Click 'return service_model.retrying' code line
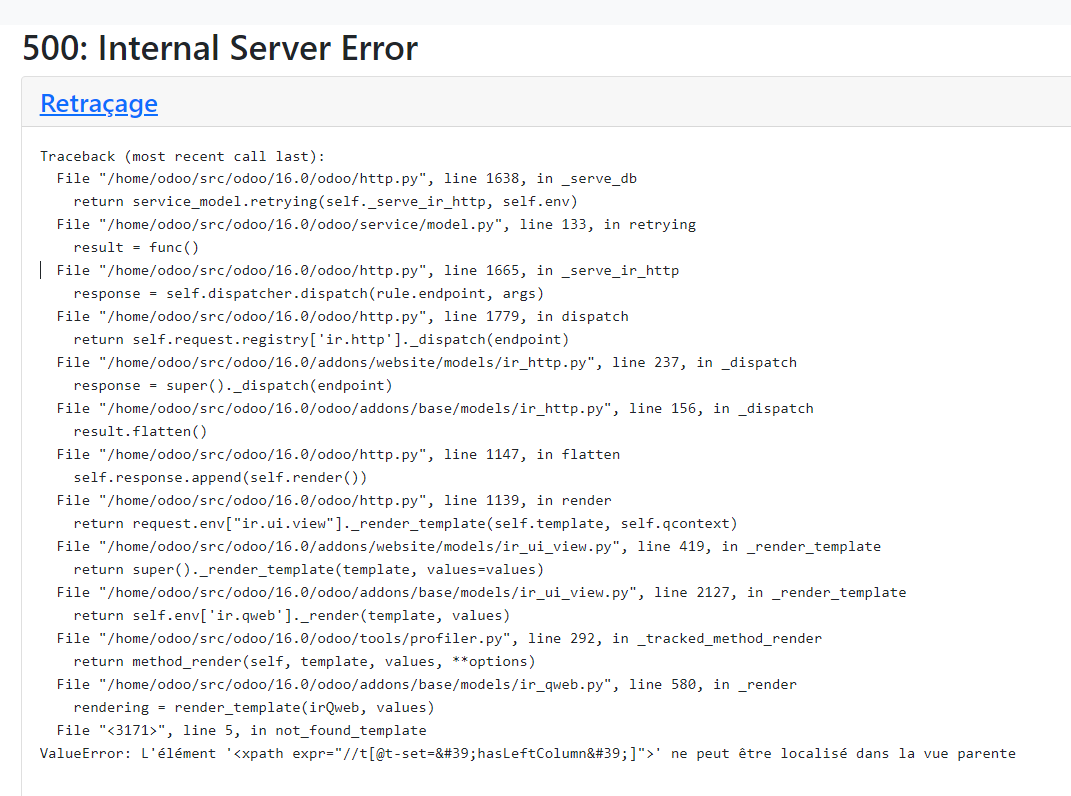Screen dimensions: 1071x796 click(x=326, y=202)
